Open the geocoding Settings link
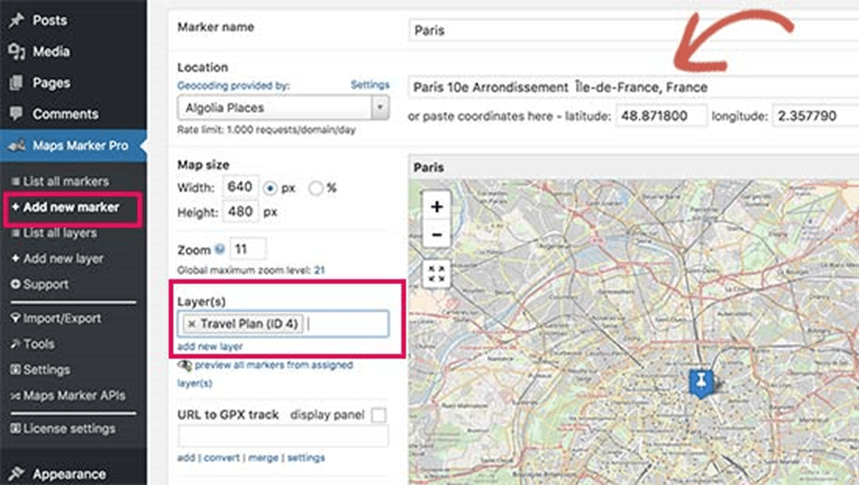 pyautogui.click(x=370, y=85)
